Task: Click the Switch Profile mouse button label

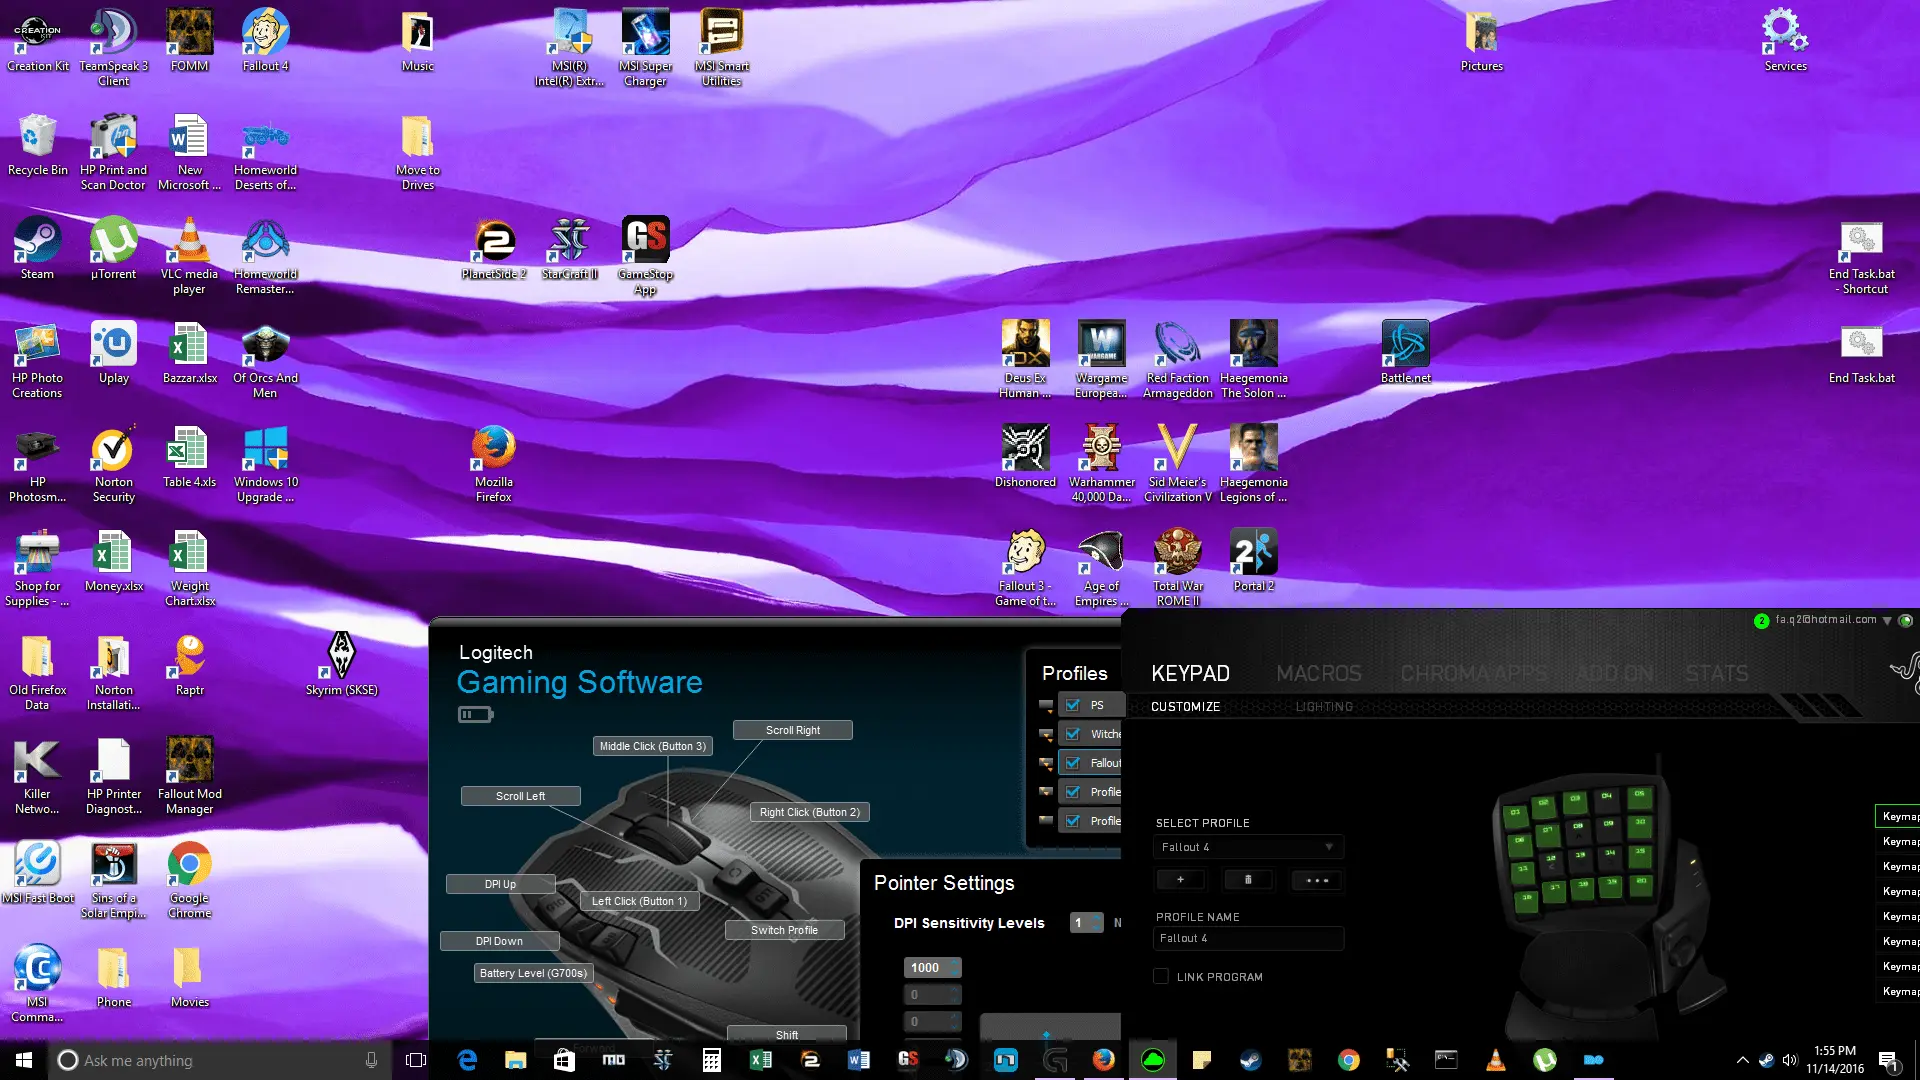Action: coord(784,930)
